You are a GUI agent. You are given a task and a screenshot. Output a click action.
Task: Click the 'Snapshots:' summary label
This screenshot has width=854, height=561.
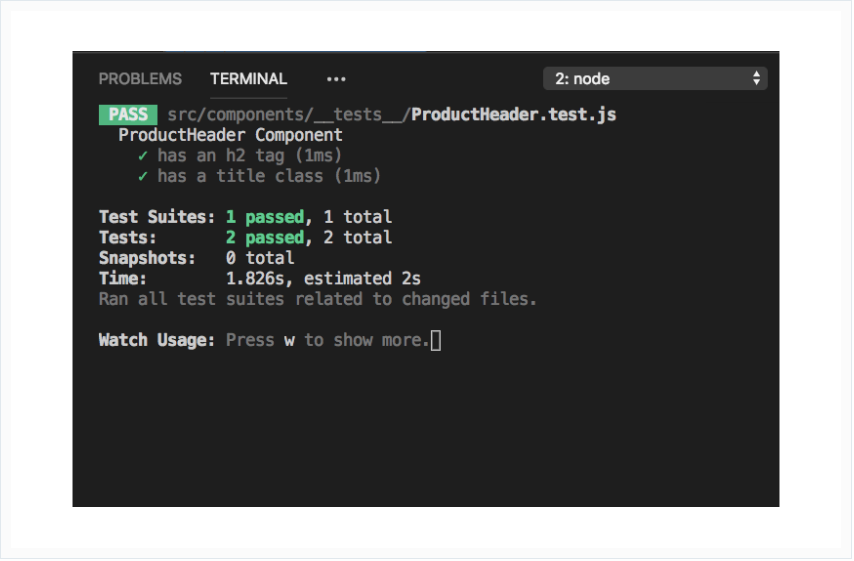tap(147, 258)
